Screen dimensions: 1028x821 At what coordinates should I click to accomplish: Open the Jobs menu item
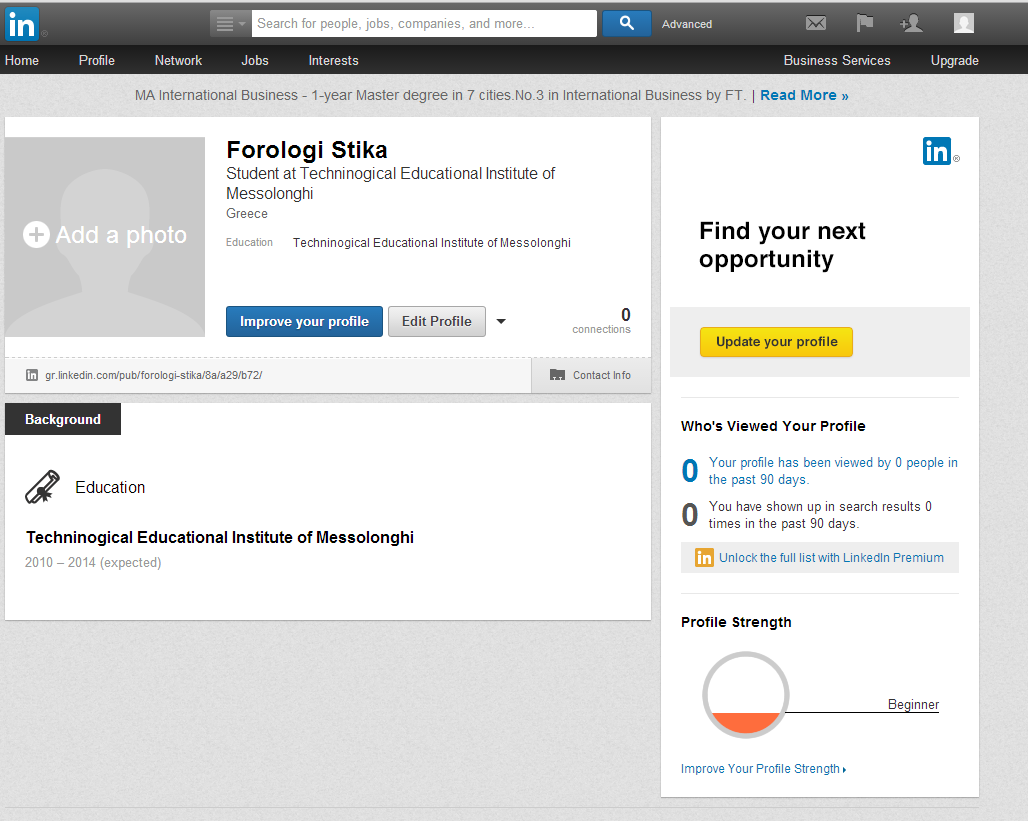254,60
